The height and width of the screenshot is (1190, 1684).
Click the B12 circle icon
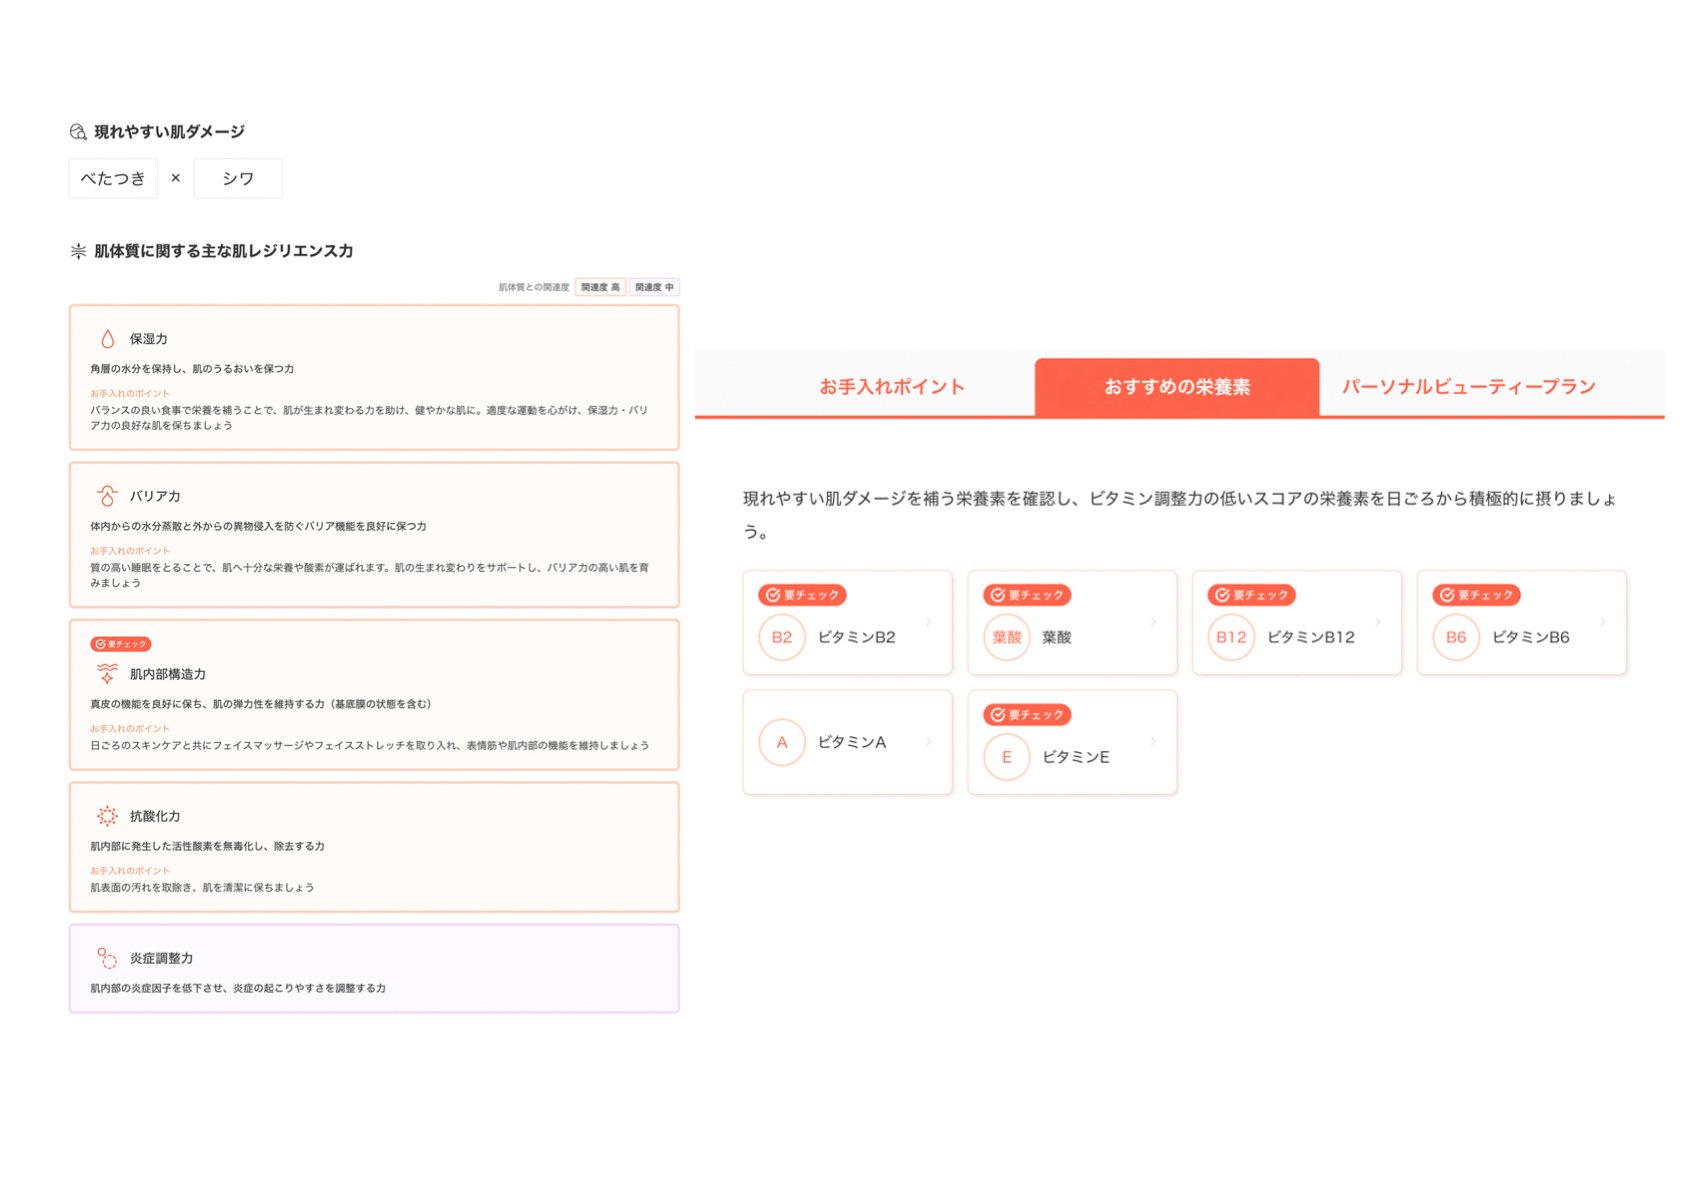pyautogui.click(x=1230, y=637)
